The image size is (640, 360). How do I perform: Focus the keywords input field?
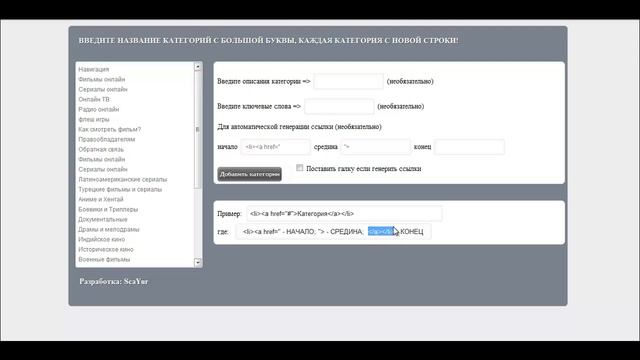pos(339,106)
